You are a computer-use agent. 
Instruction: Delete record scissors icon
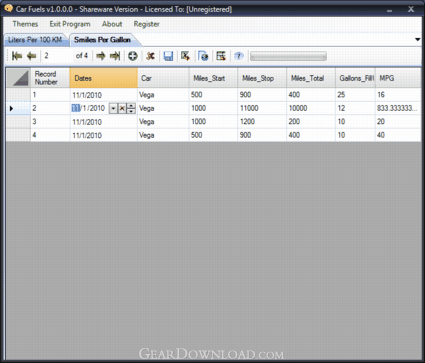[150, 56]
